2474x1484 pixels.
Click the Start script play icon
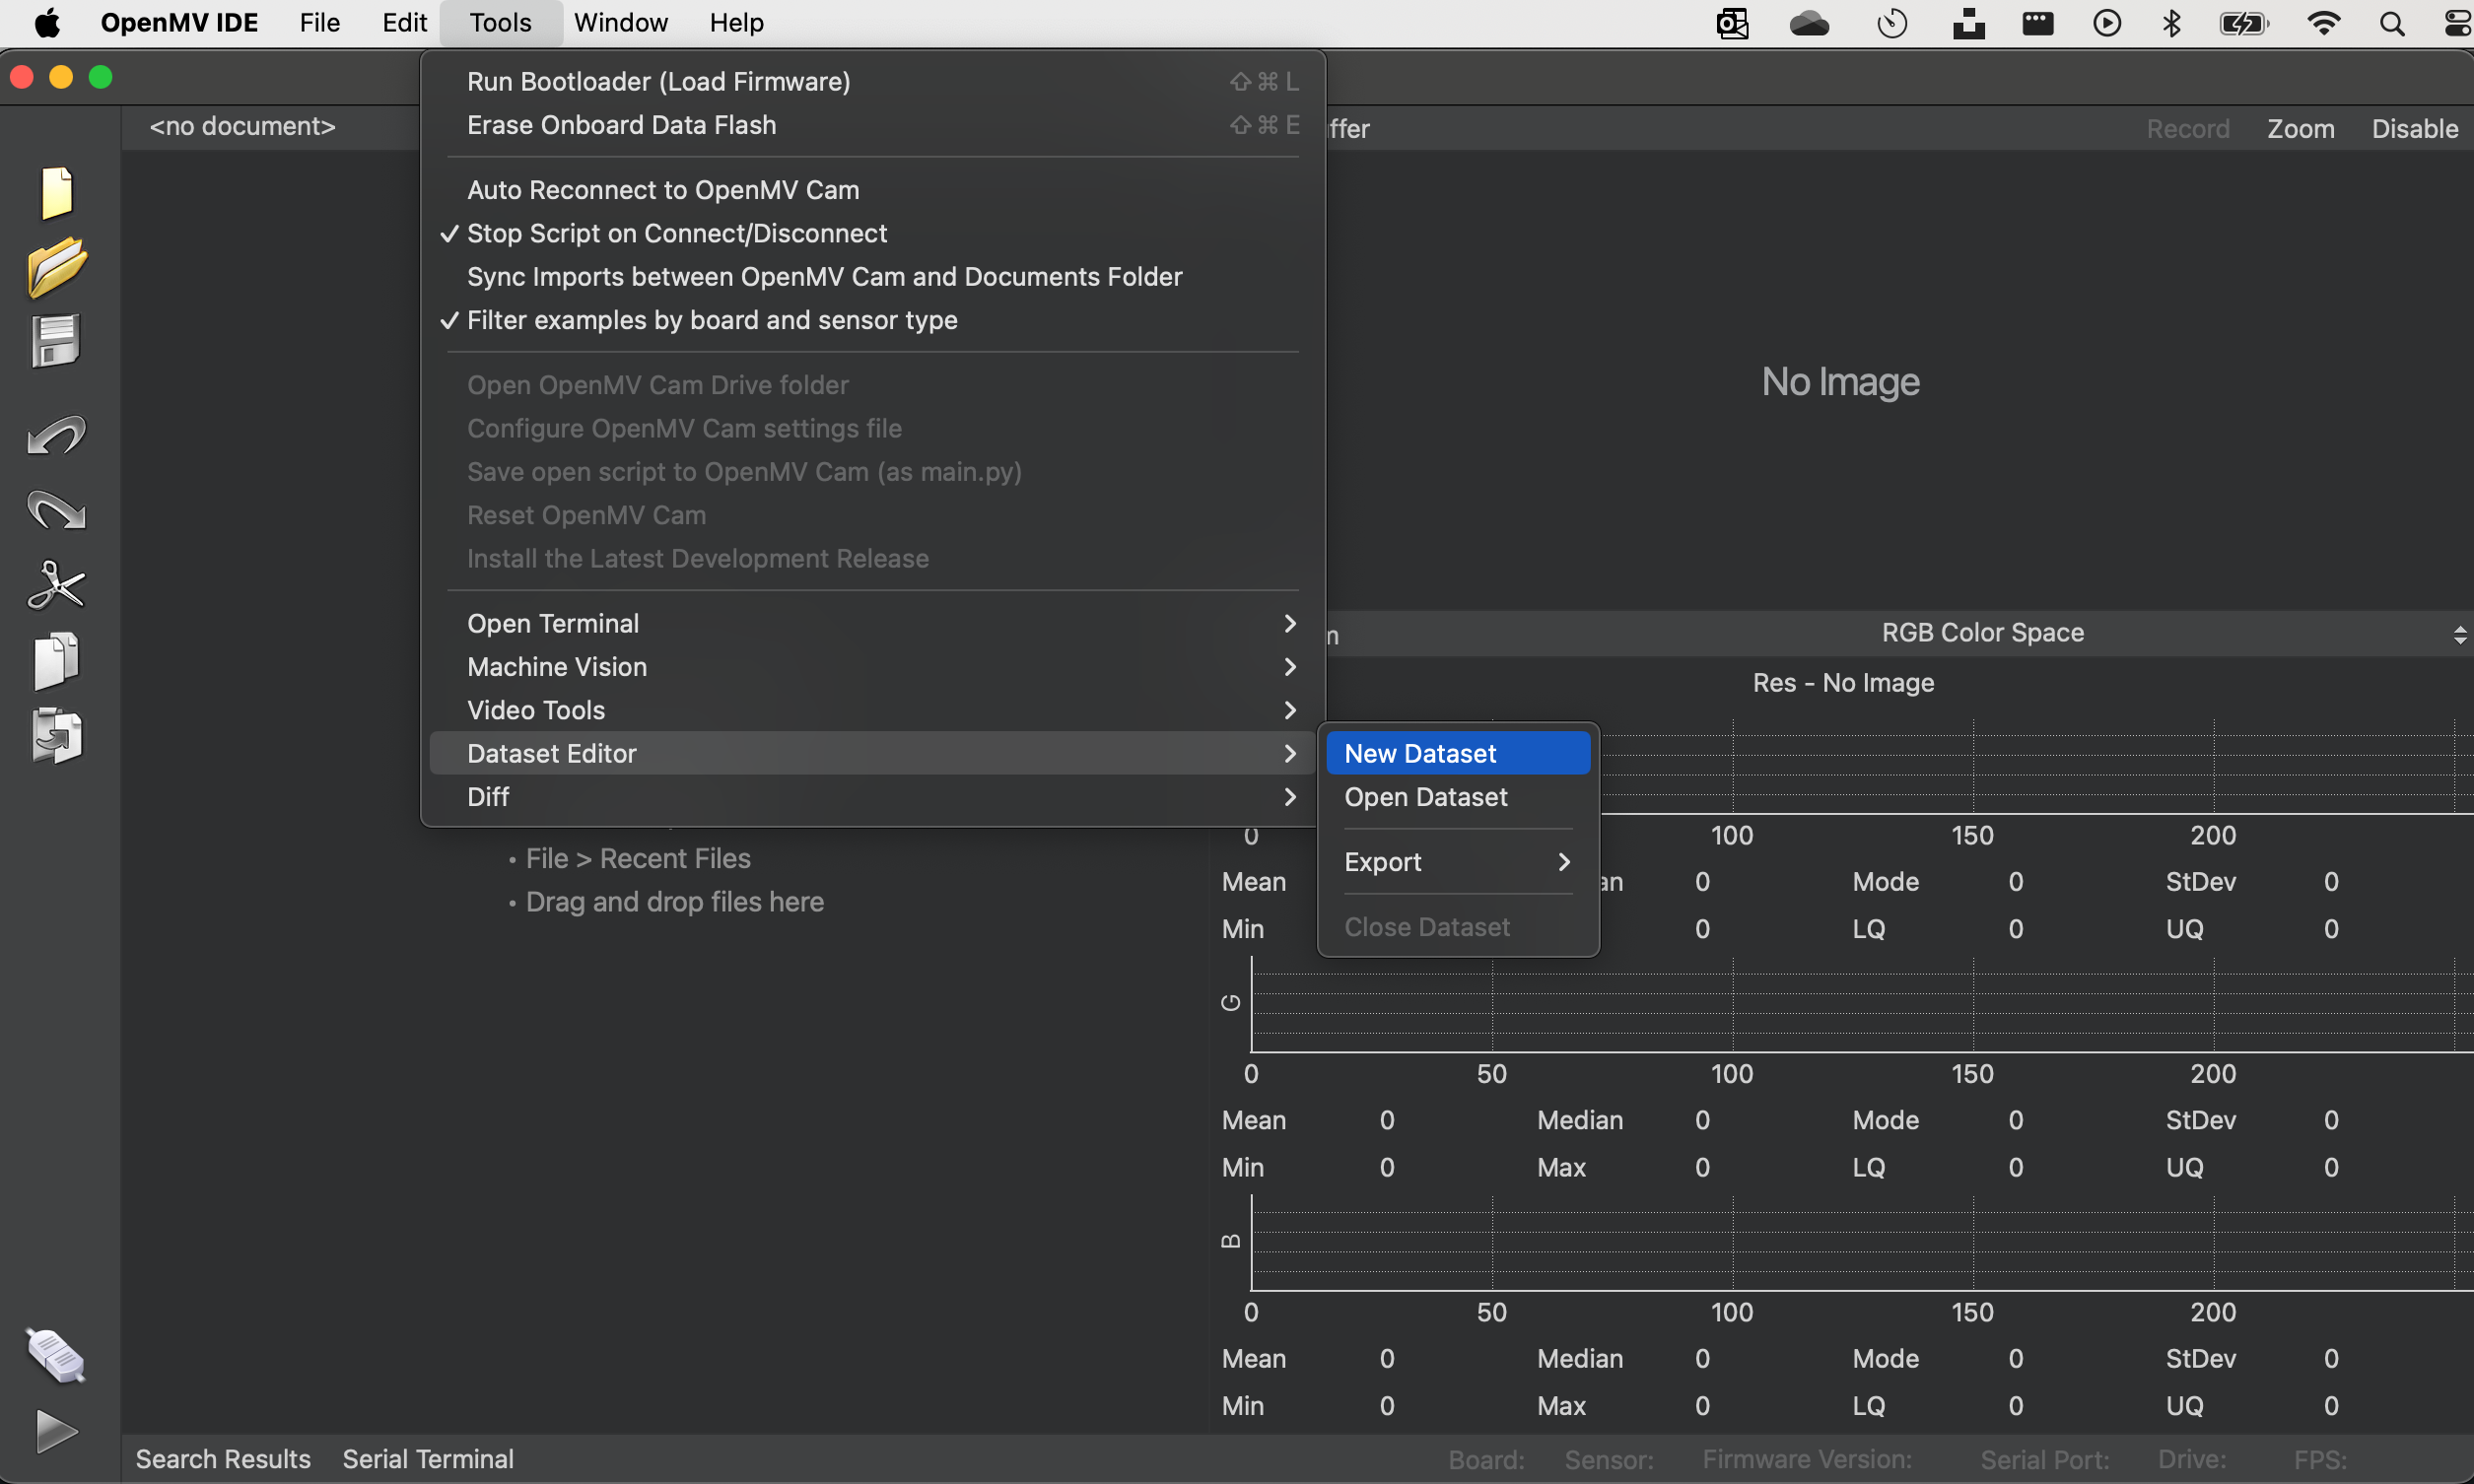56,1431
